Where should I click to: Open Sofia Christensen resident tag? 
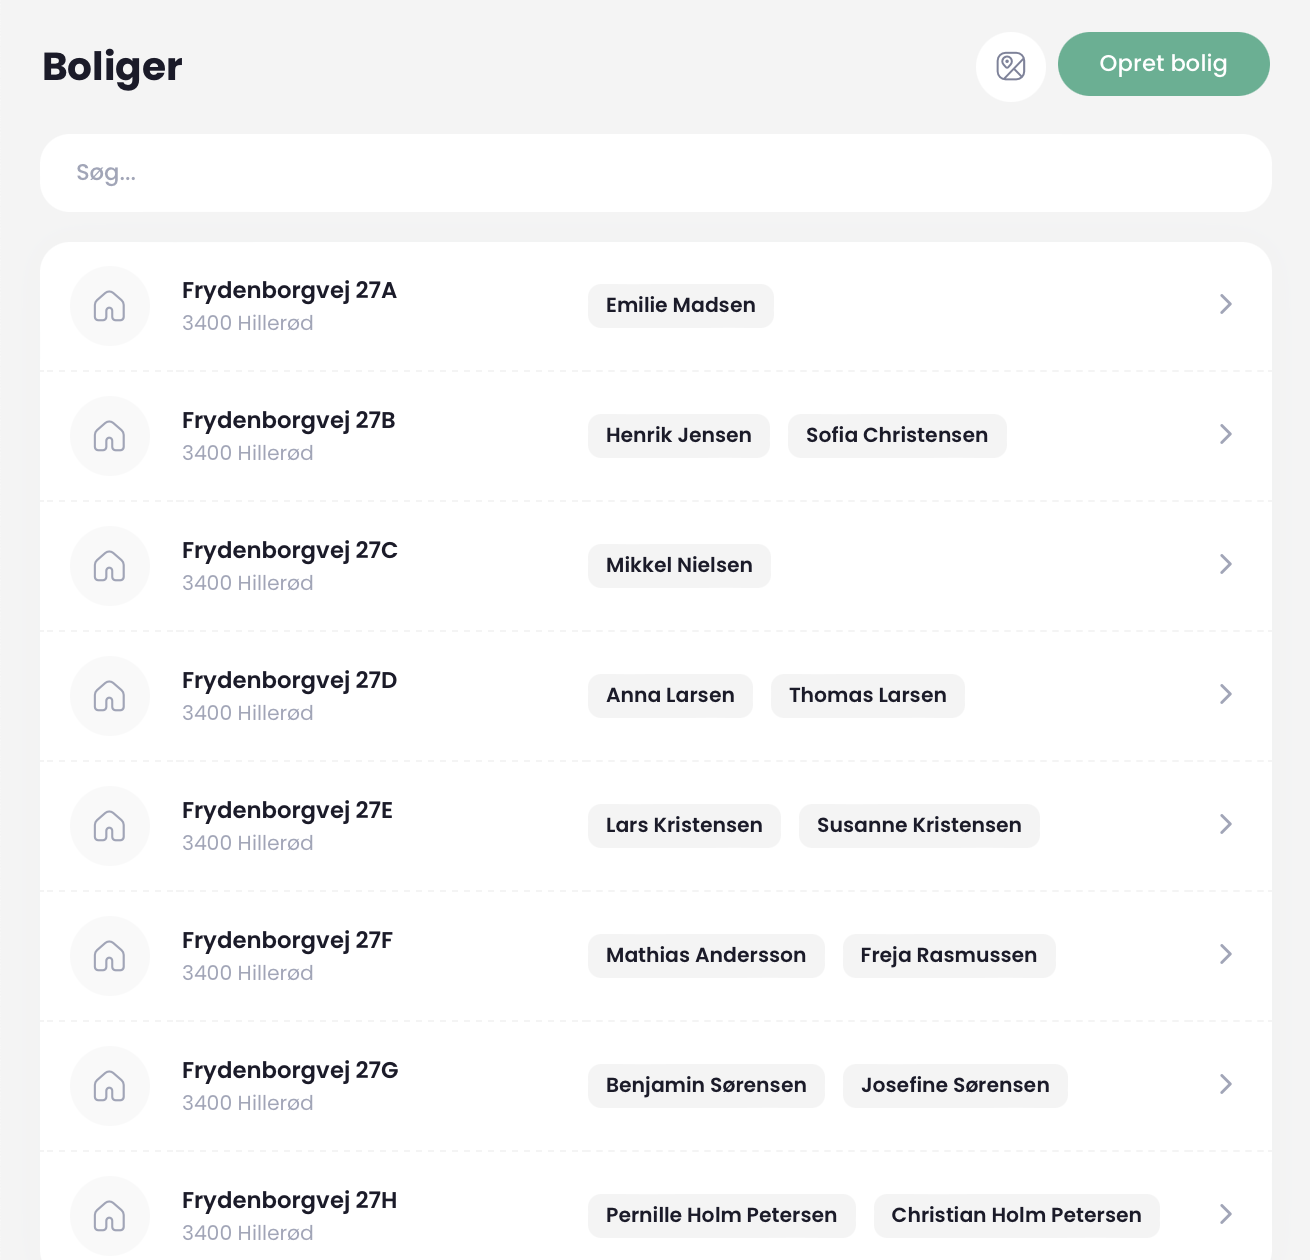coord(897,436)
